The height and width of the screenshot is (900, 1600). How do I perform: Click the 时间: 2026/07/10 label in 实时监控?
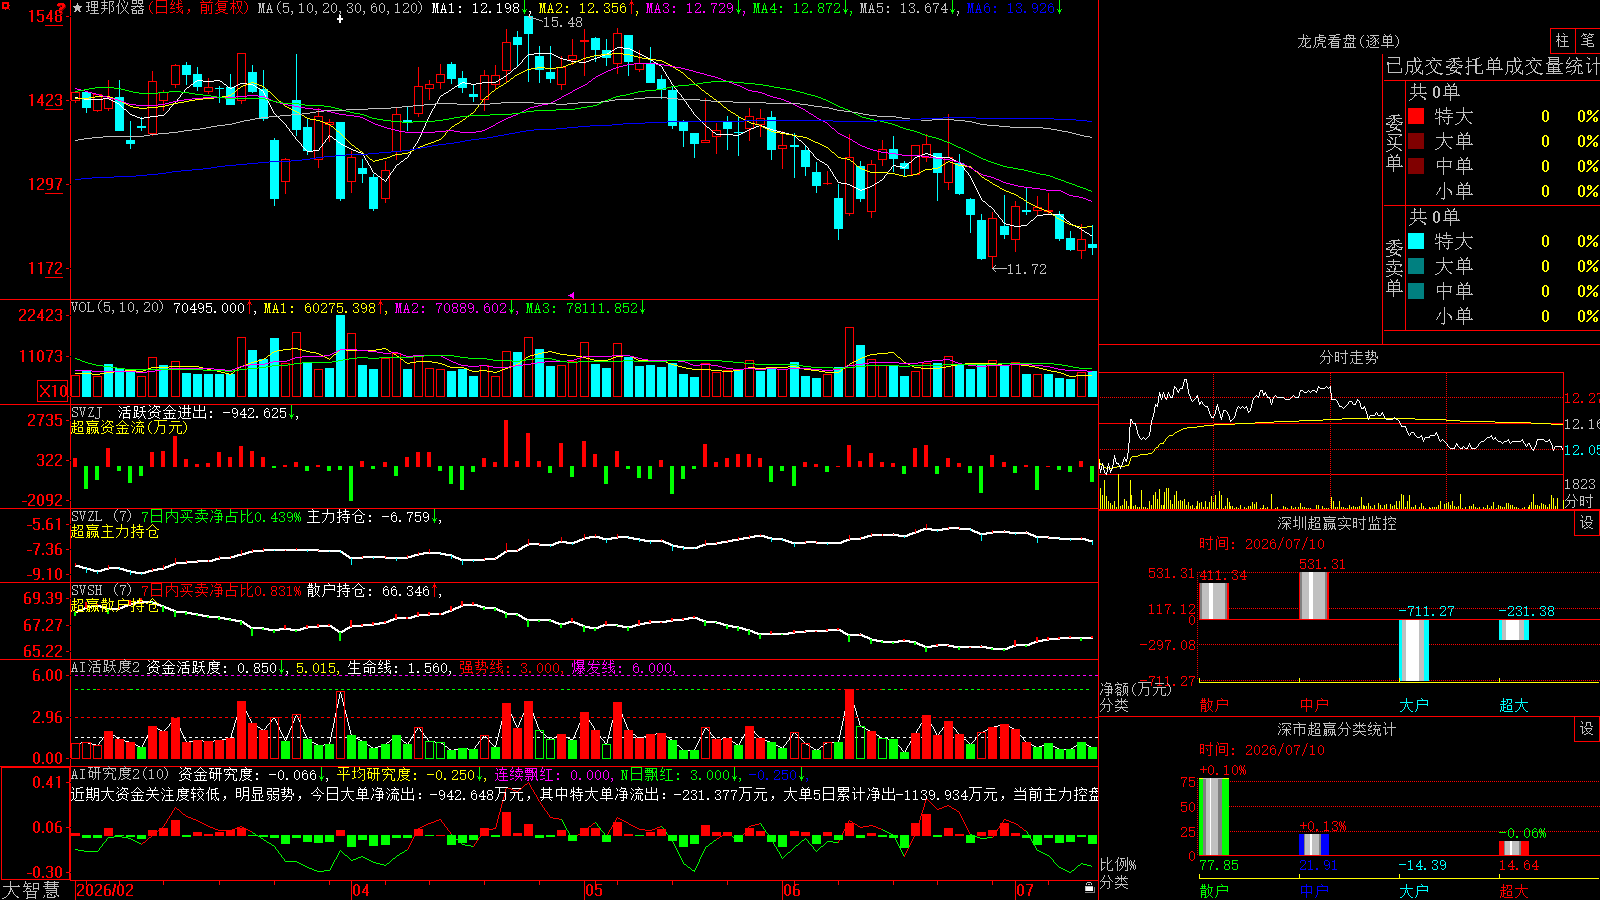tap(1262, 544)
